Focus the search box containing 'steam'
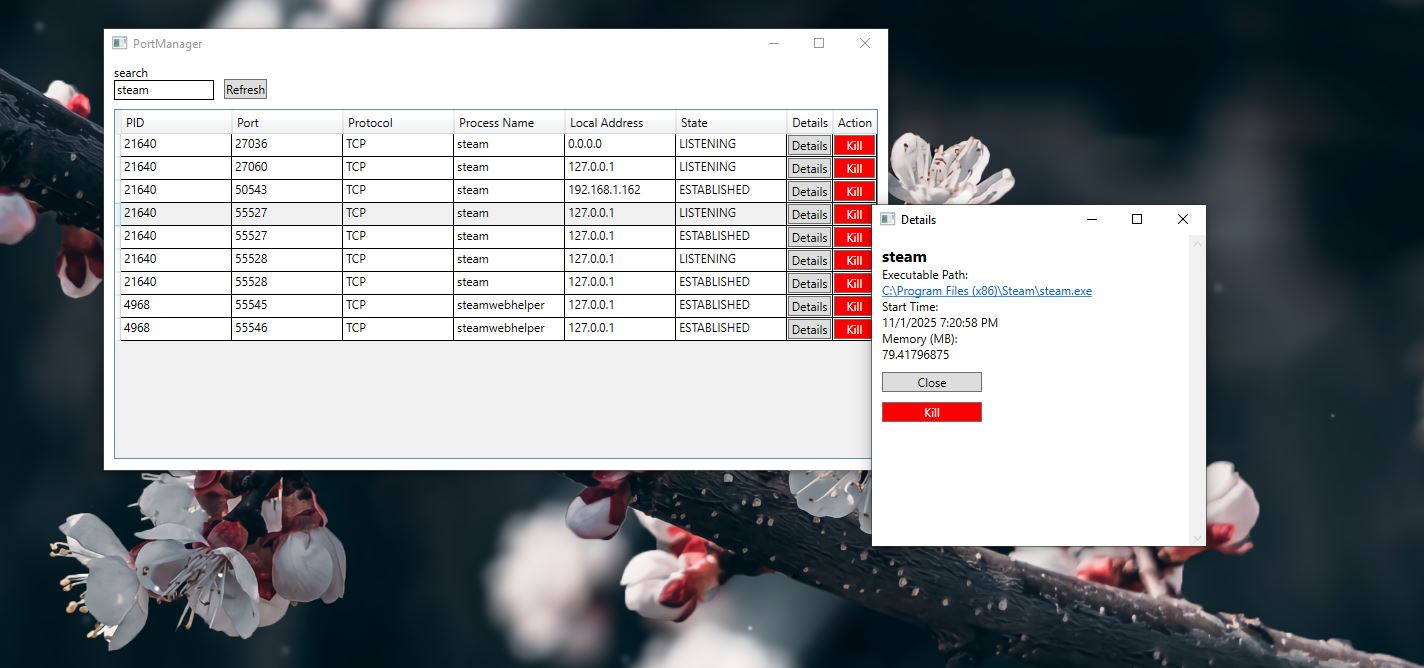The height and width of the screenshot is (668, 1424). click(x=164, y=90)
